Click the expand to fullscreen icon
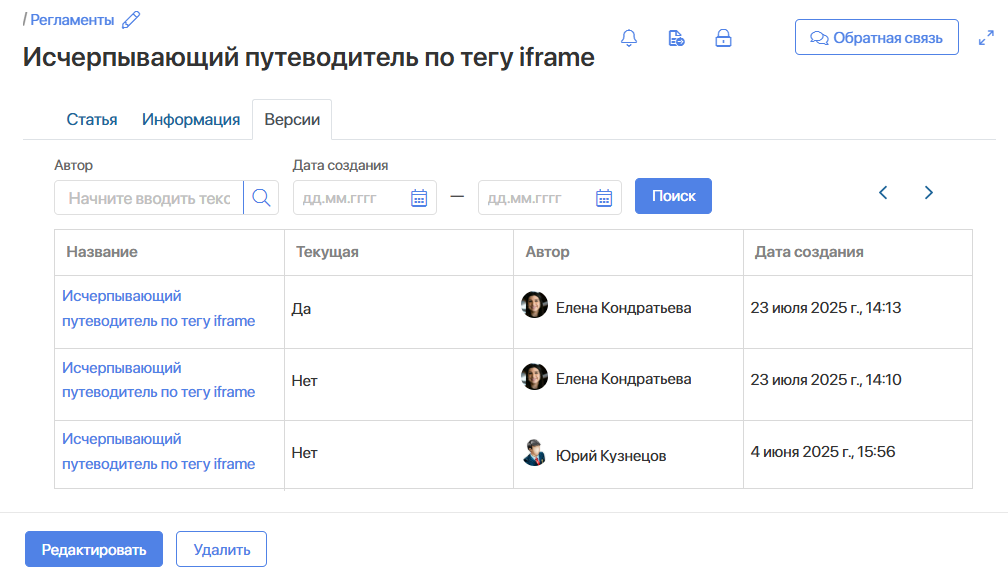This screenshot has height=584, width=1008. click(985, 39)
